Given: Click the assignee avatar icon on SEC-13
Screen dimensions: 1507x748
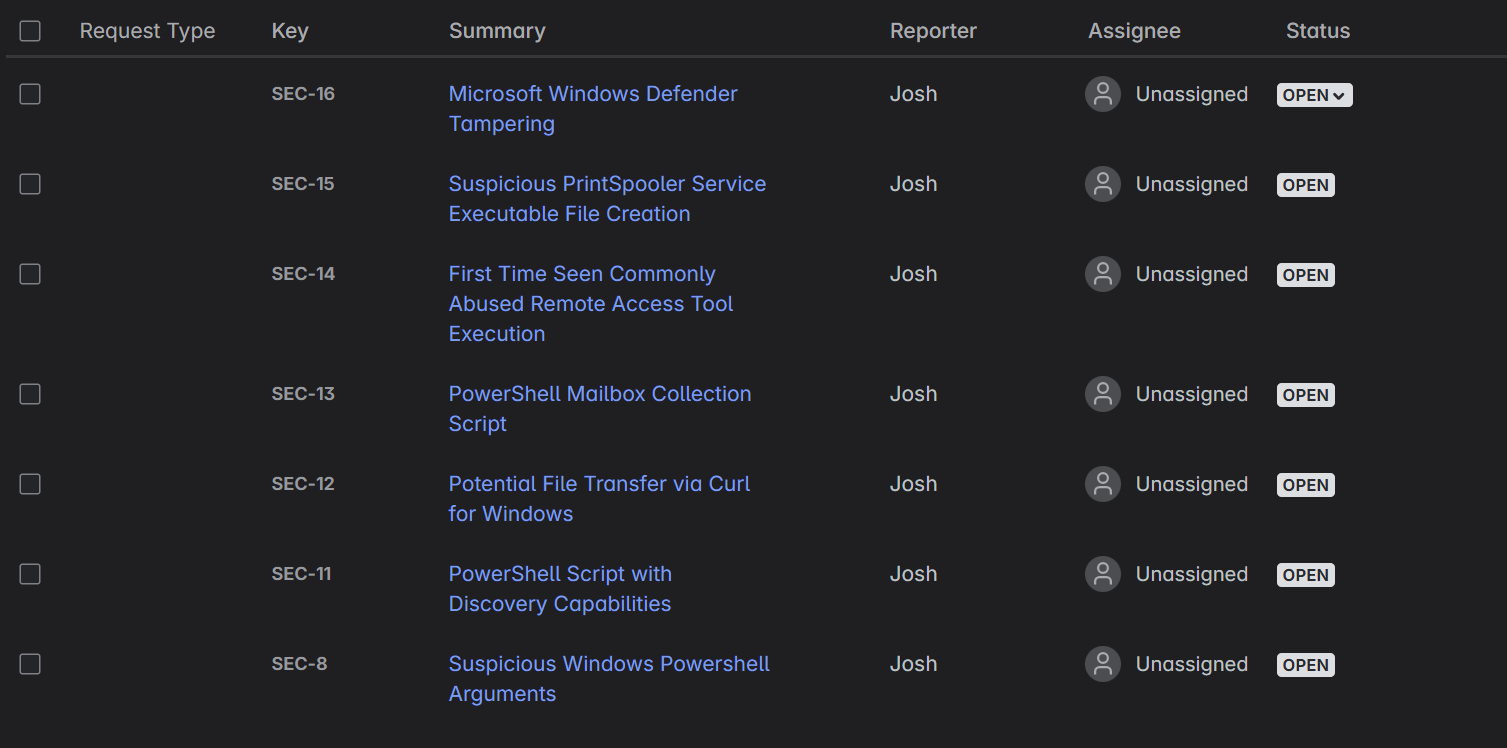Looking at the screenshot, I should pos(1103,394).
